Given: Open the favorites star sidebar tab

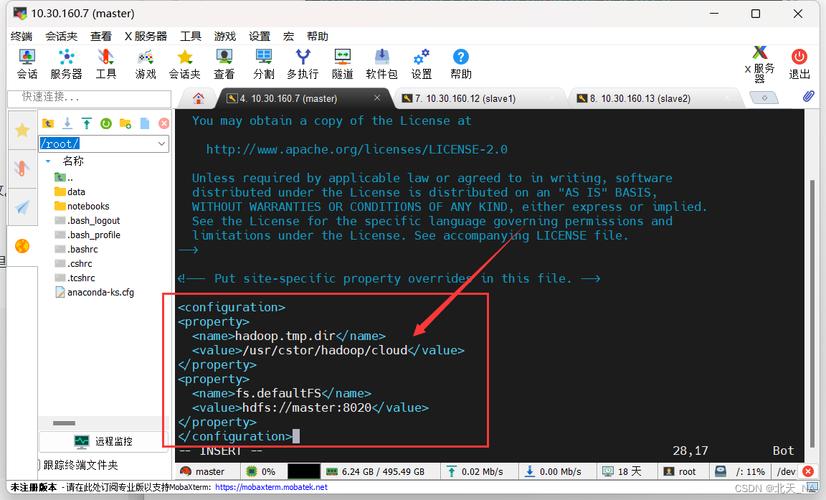Looking at the screenshot, I should (x=22, y=130).
